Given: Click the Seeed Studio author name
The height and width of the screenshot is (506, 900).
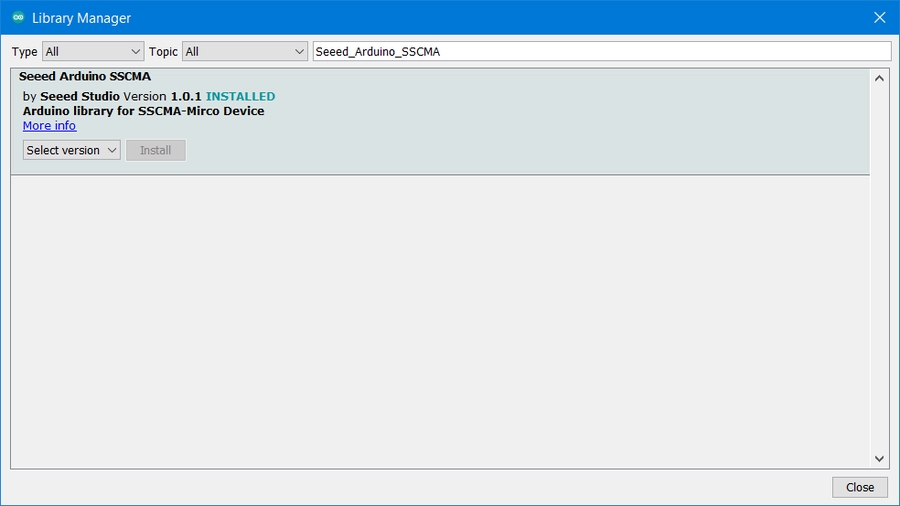Looking at the screenshot, I should click(x=79, y=96).
